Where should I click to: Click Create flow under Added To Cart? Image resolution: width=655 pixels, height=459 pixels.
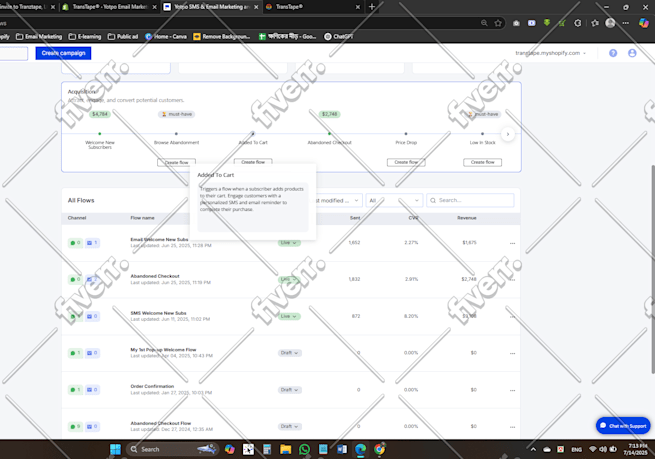coord(253,162)
